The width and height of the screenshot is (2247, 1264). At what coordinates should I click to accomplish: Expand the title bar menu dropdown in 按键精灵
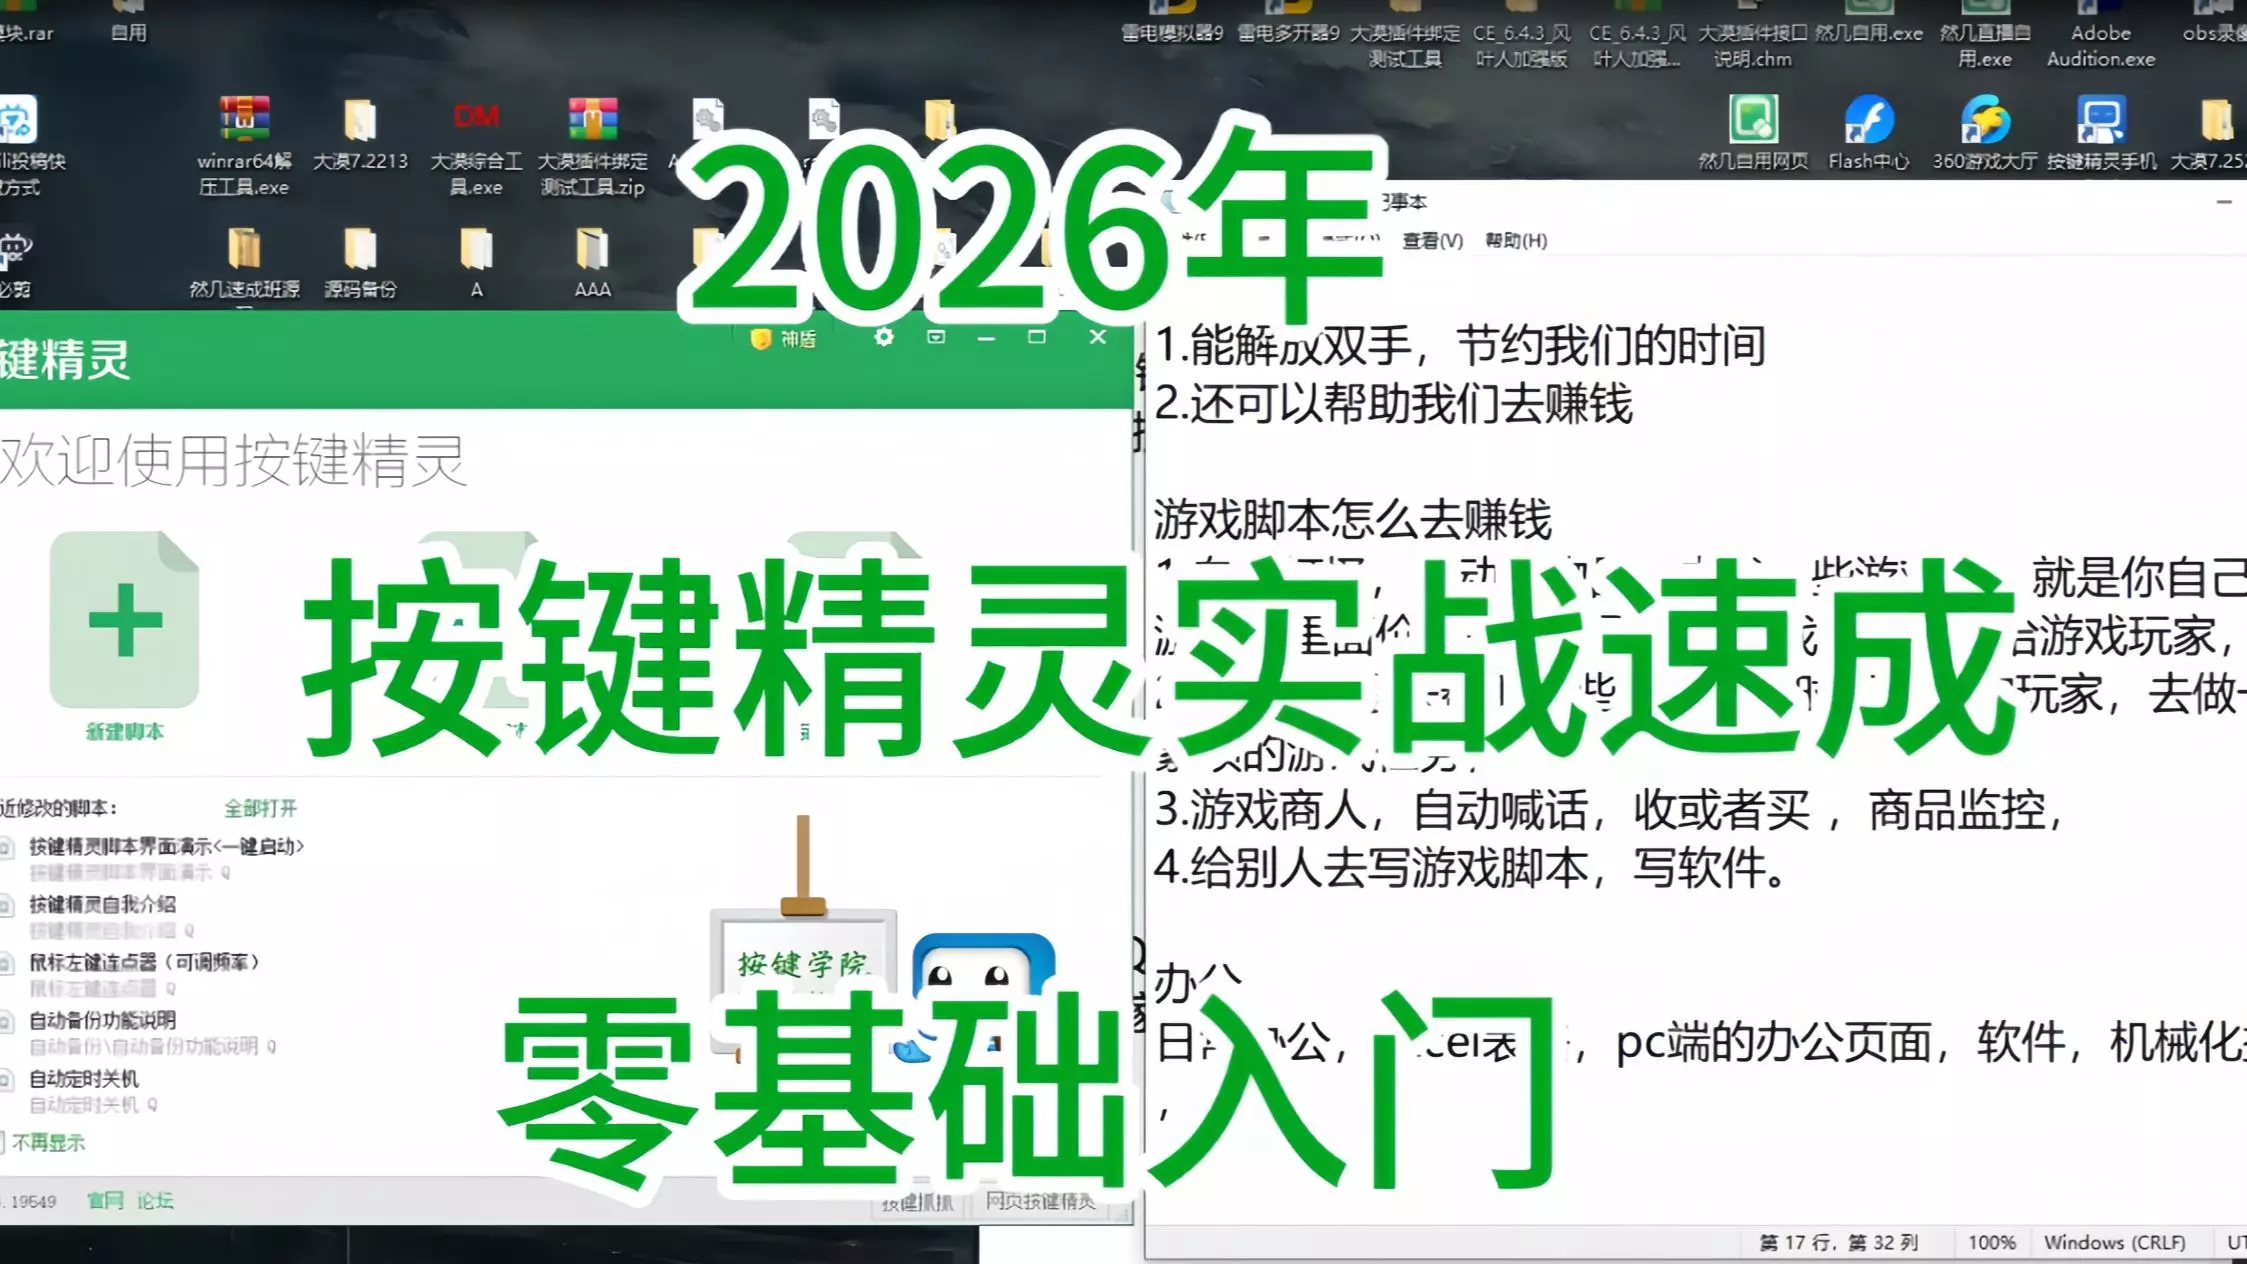point(936,337)
